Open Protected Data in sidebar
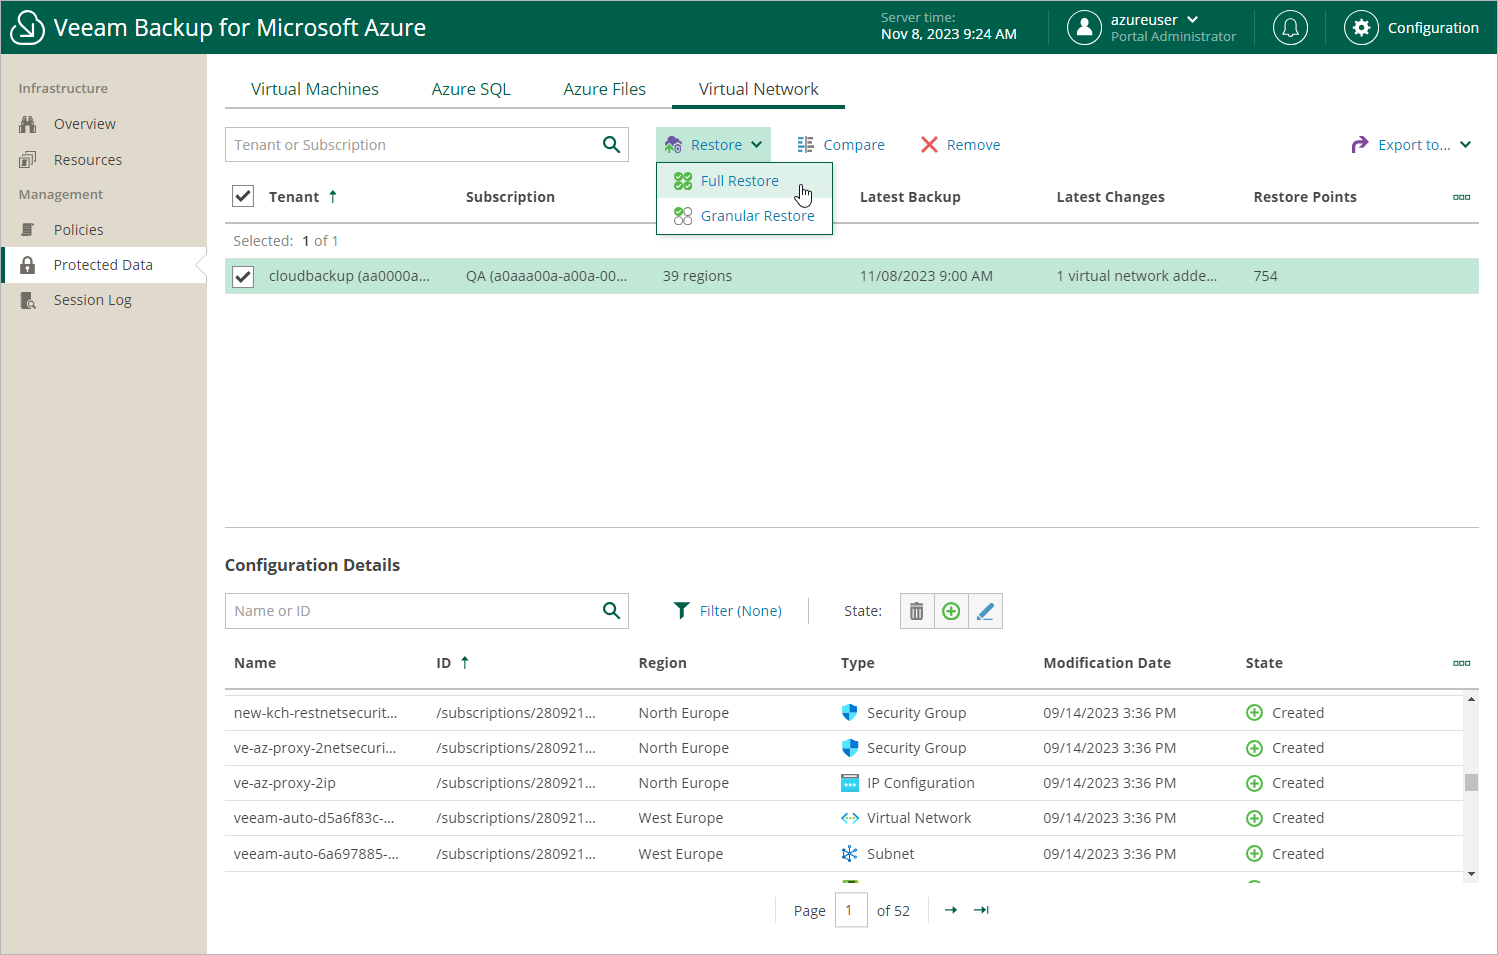Viewport: 1498px width, 955px height. point(104,265)
